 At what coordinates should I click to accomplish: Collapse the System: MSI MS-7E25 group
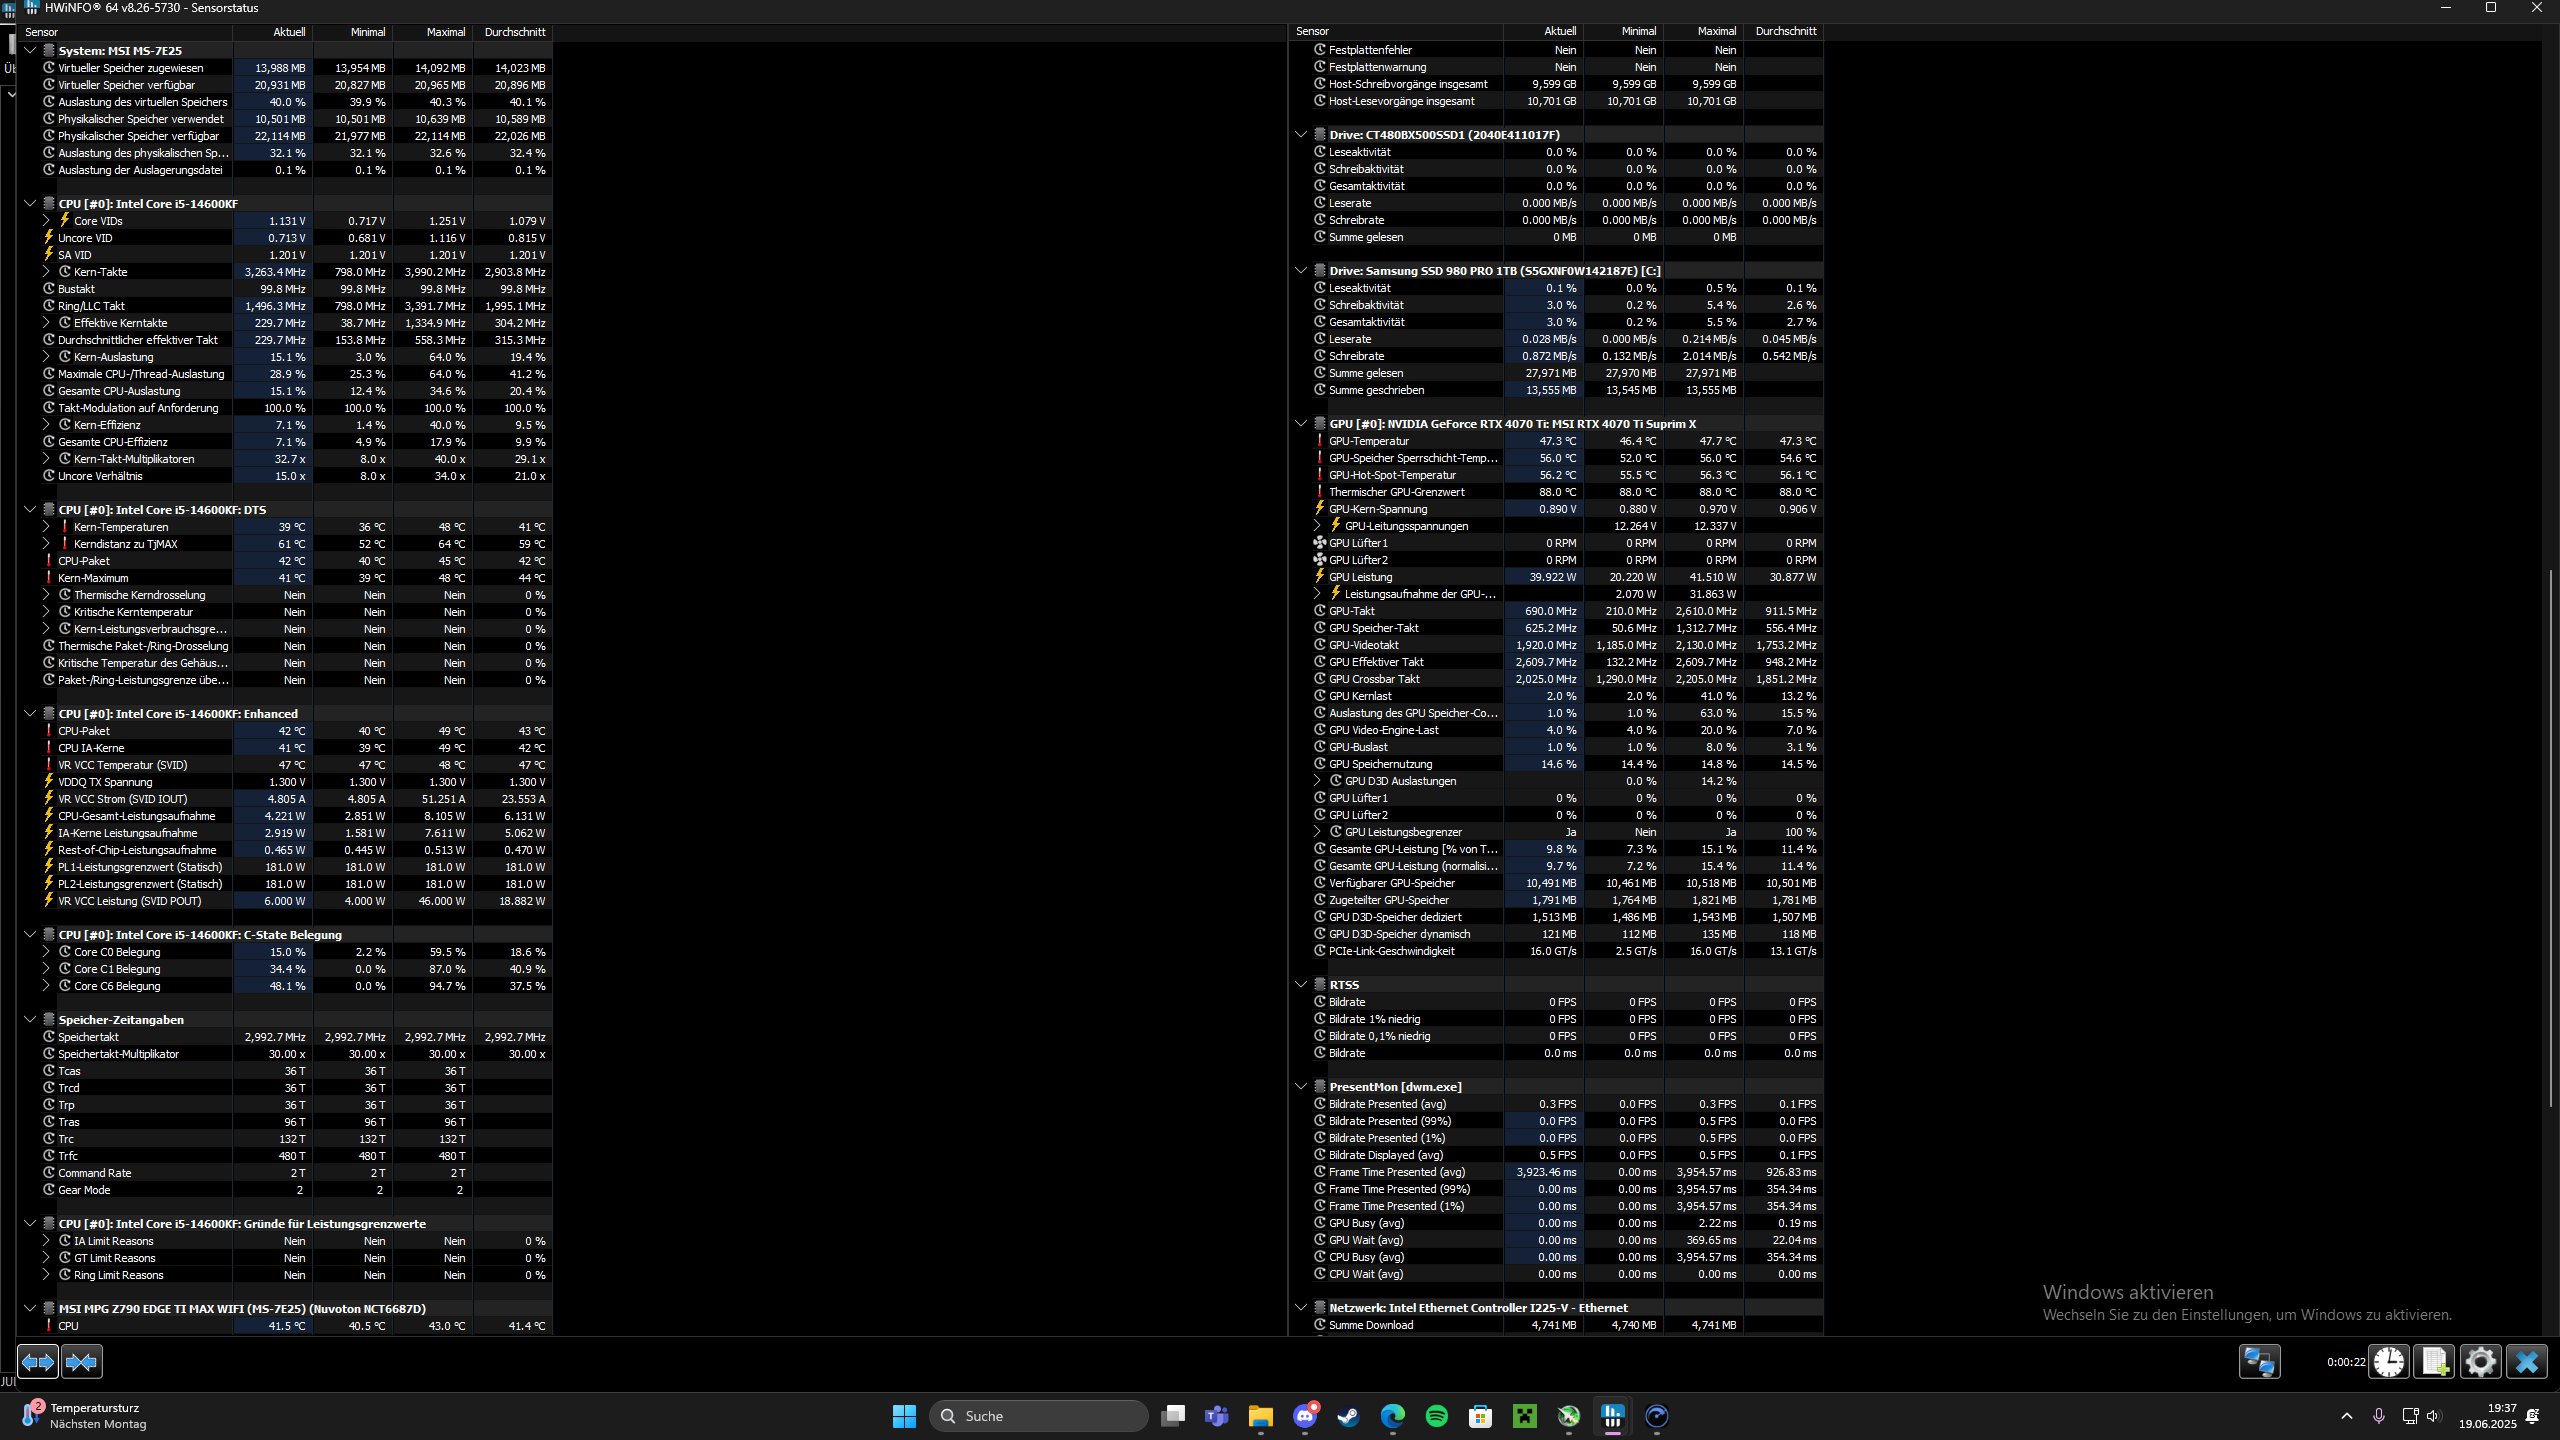pos(30,51)
